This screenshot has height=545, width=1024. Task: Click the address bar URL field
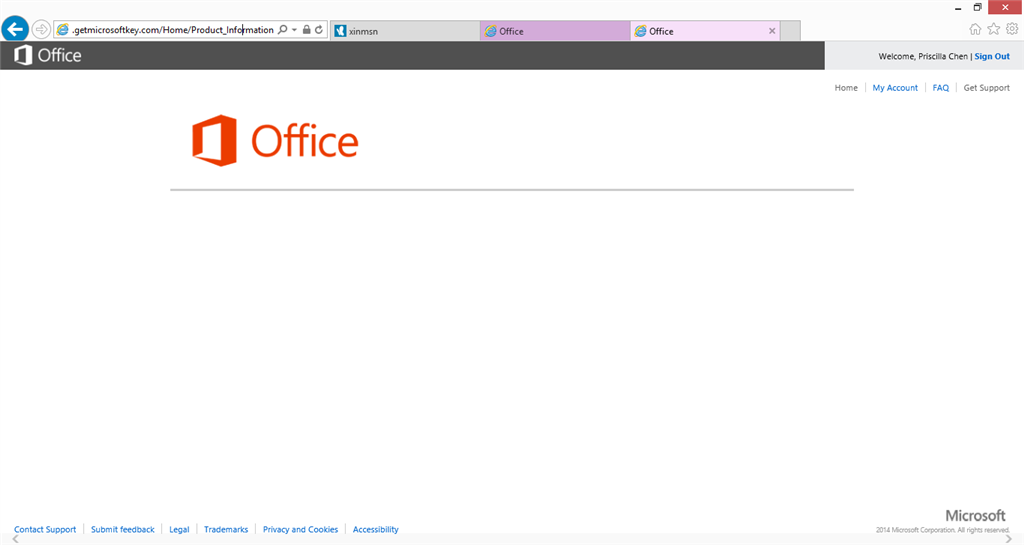coord(173,29)
